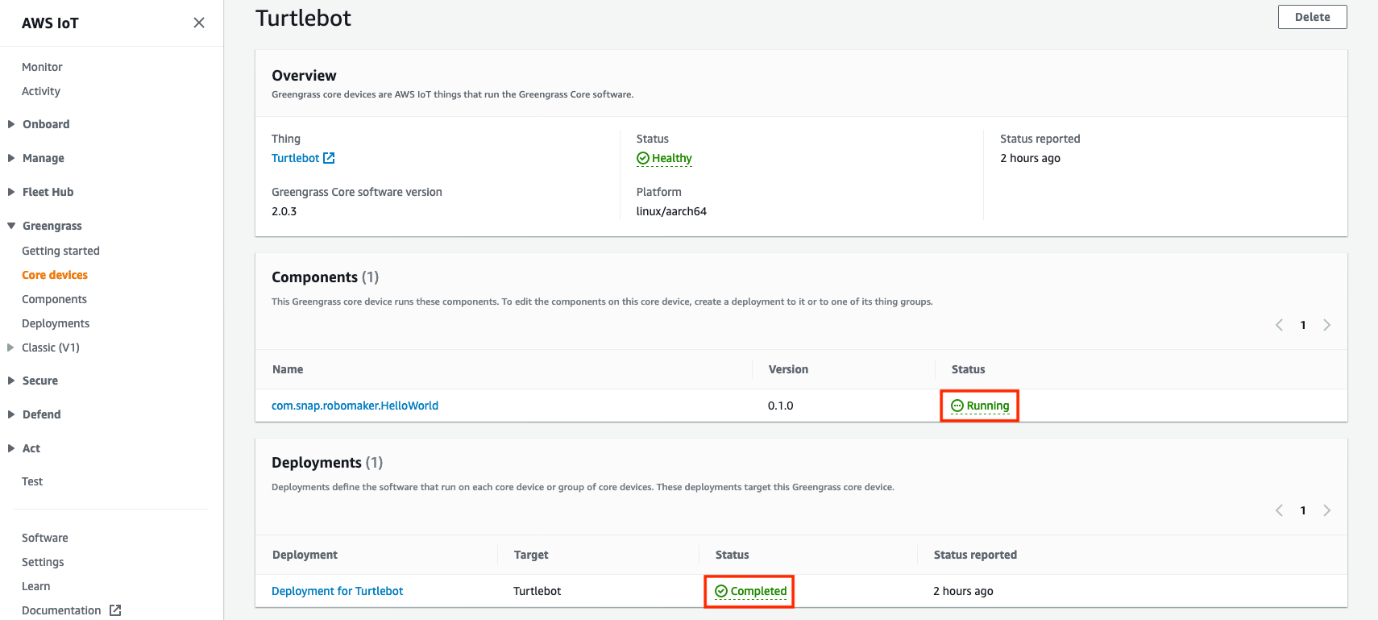Click Status reported column header in Deployments
This screenshot has height=620, width=1378.
(975, 555)
